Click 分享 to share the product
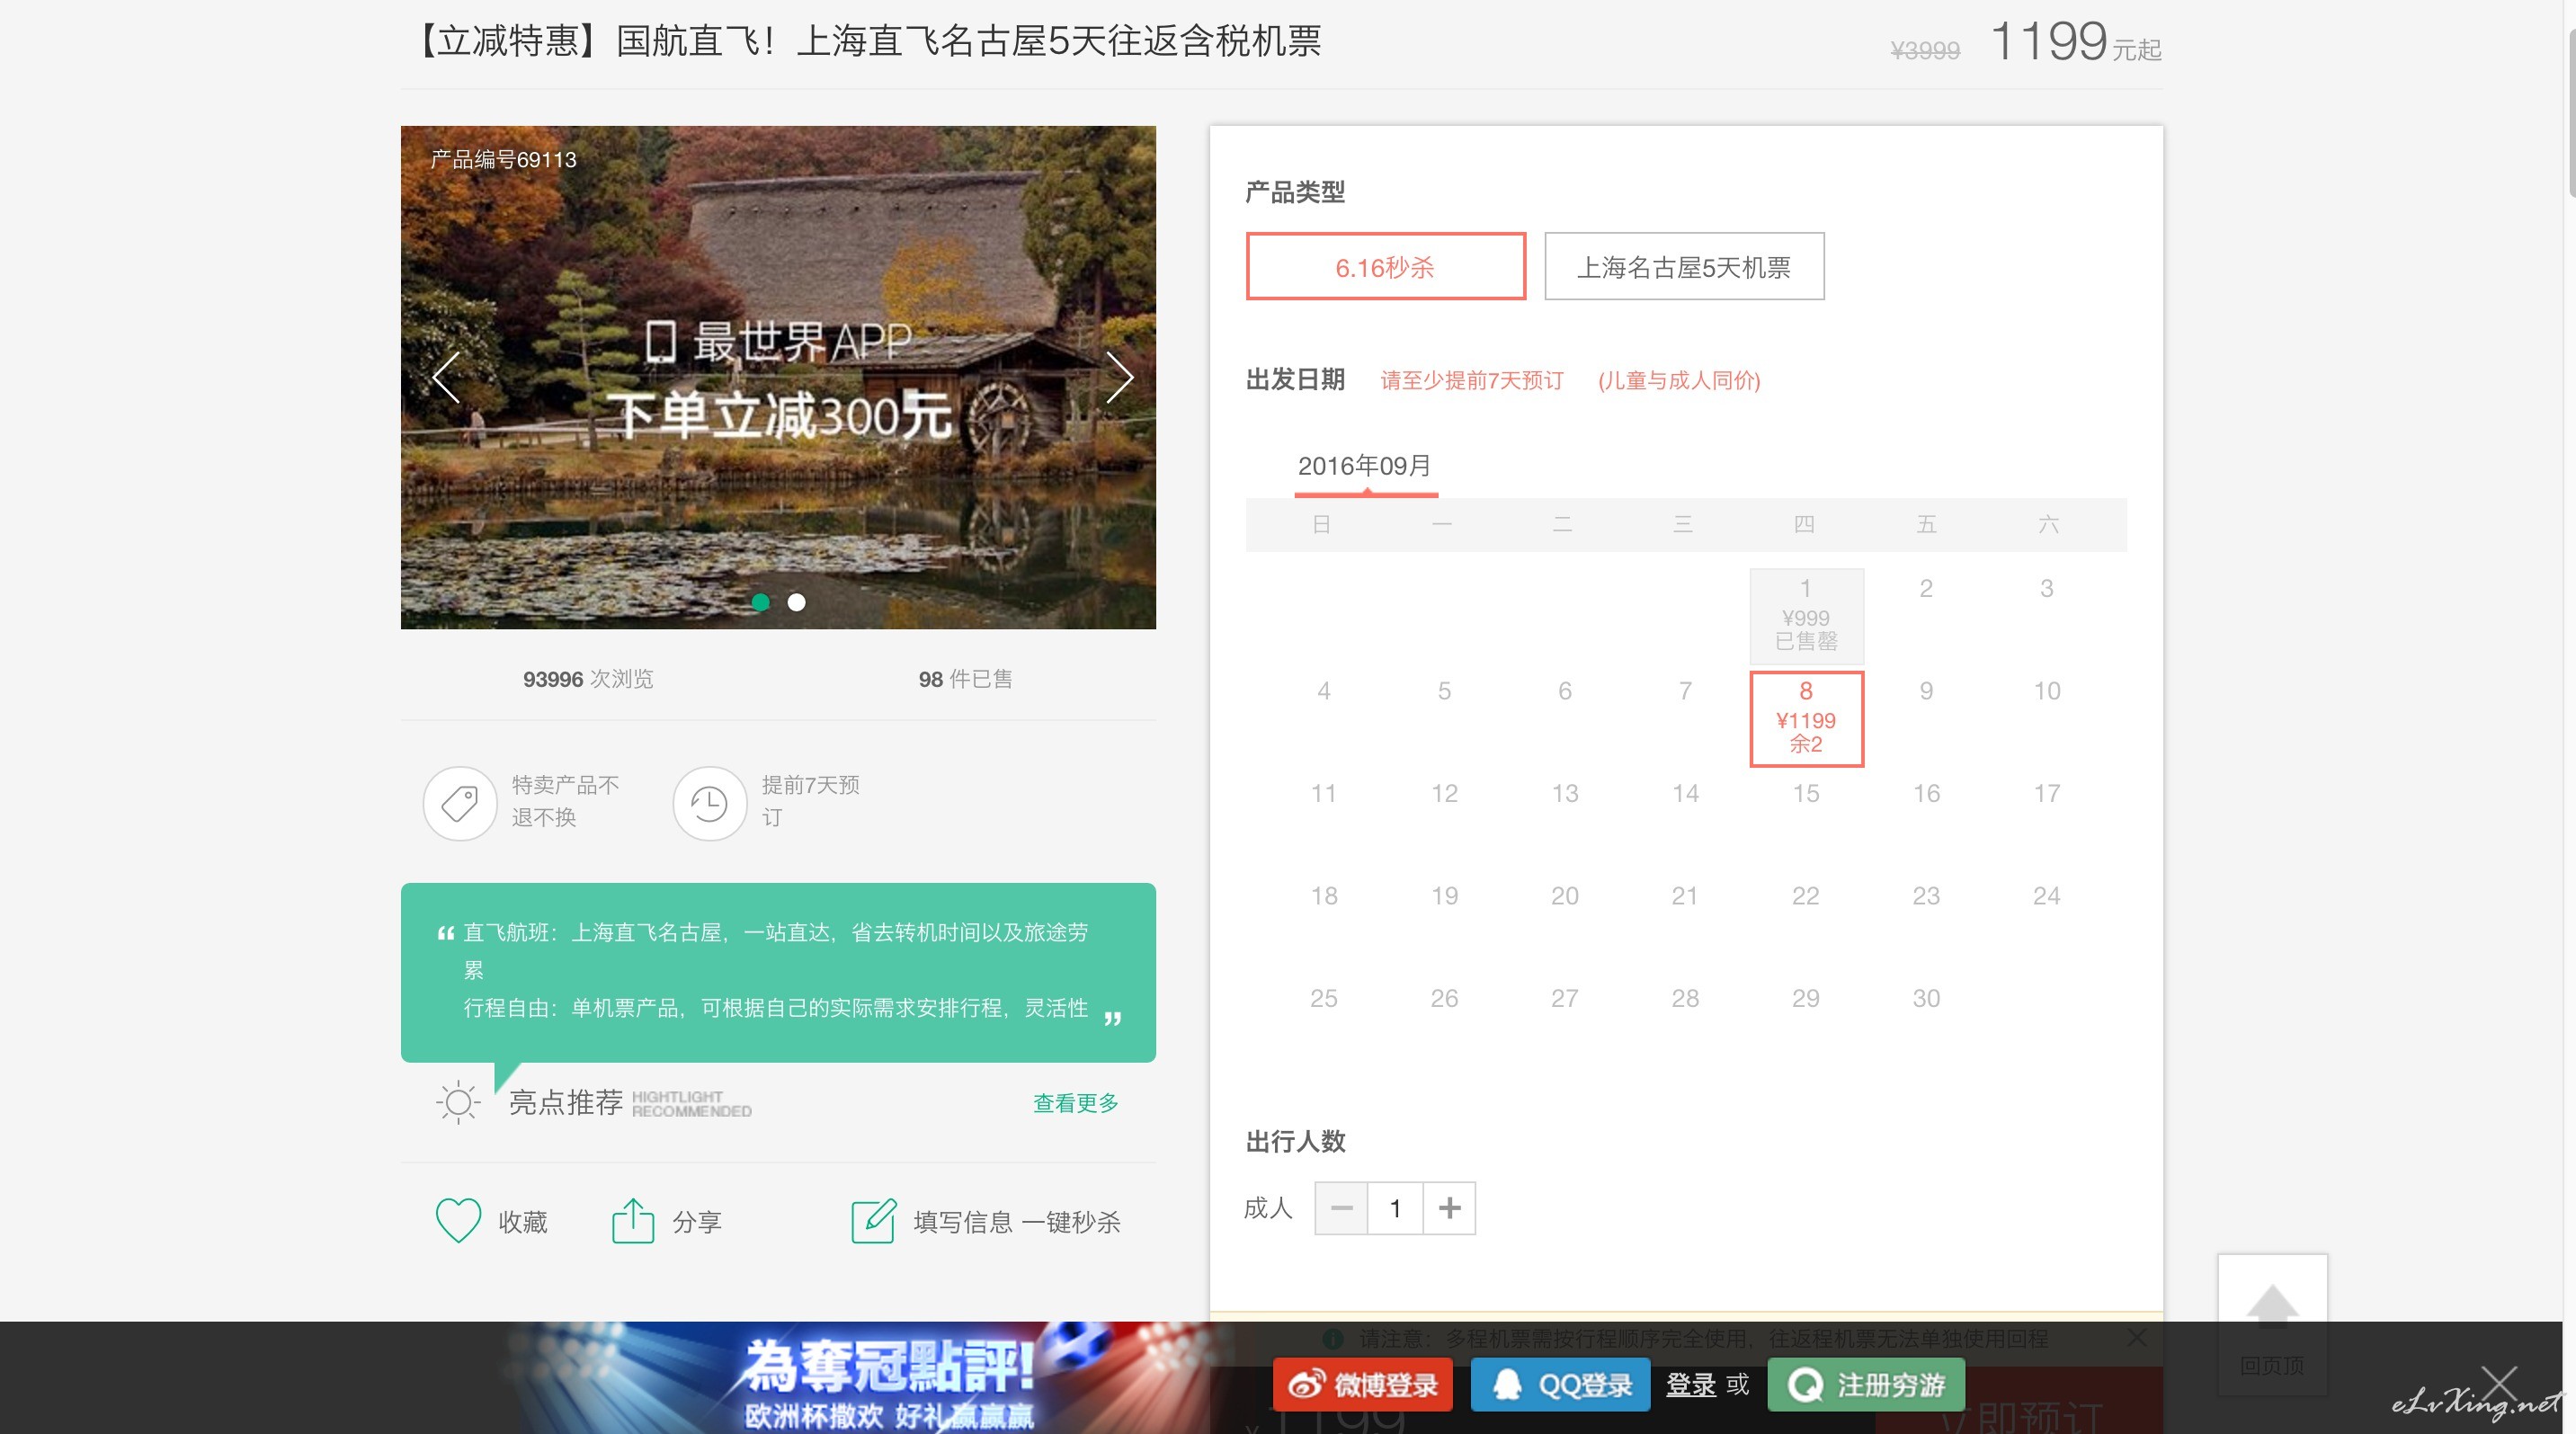The height and width of the screenshot is (1434, 2576). click(697, 1222)
